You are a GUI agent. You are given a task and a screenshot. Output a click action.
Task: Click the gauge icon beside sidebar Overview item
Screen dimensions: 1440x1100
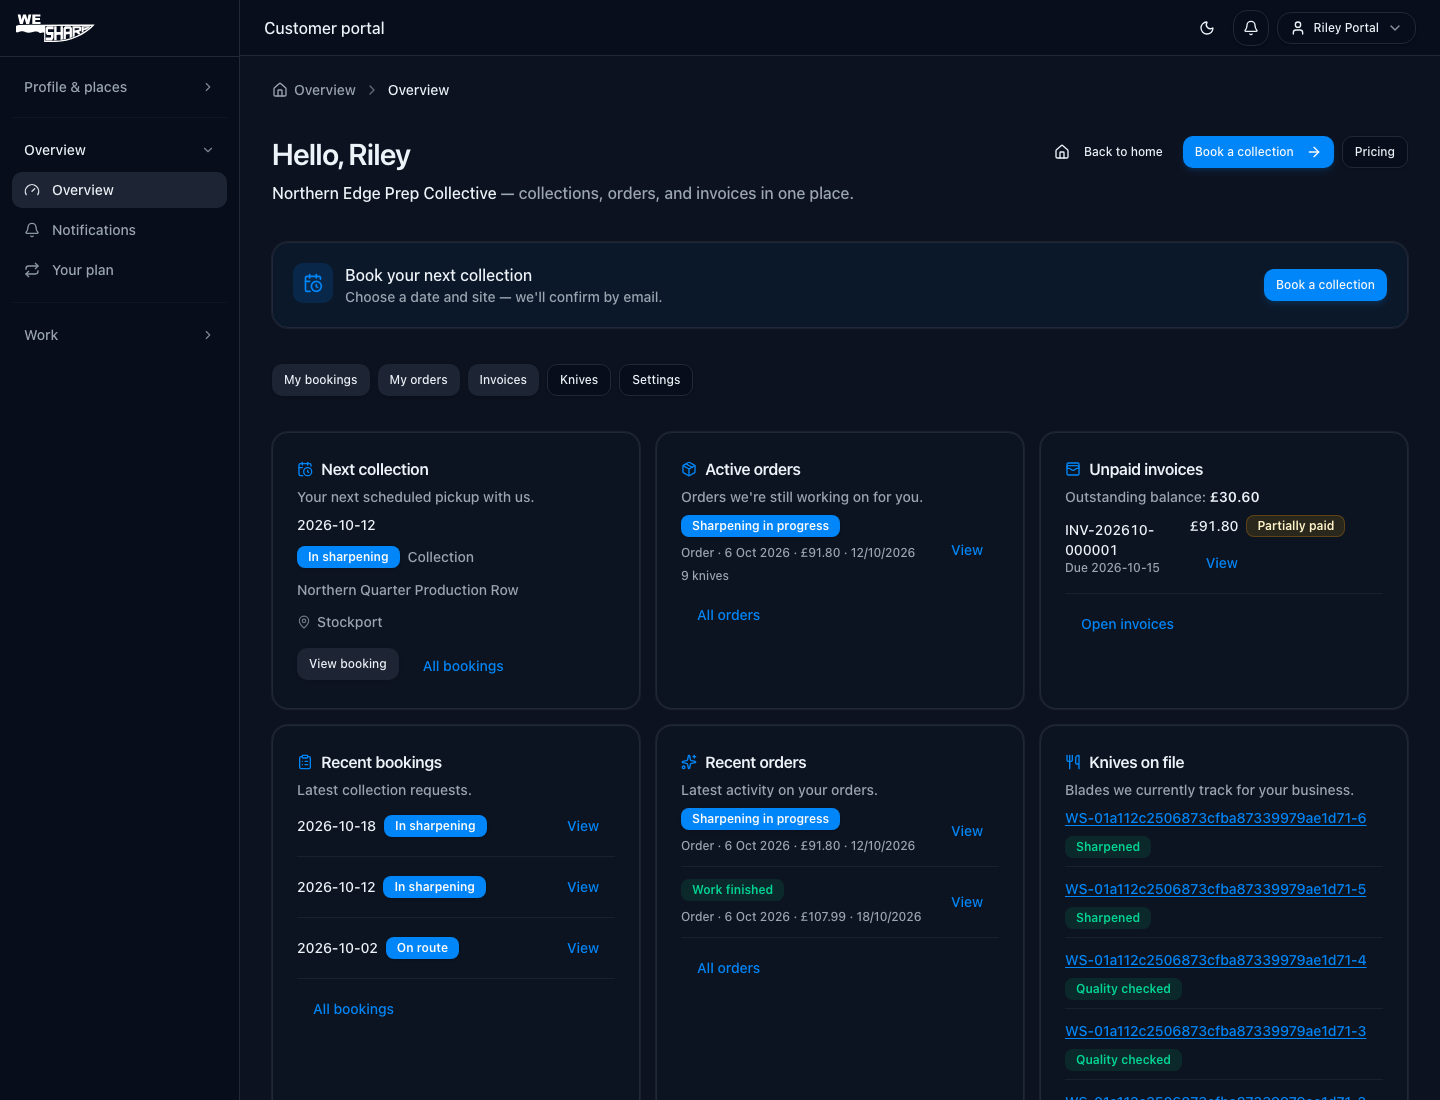point(32,190)
